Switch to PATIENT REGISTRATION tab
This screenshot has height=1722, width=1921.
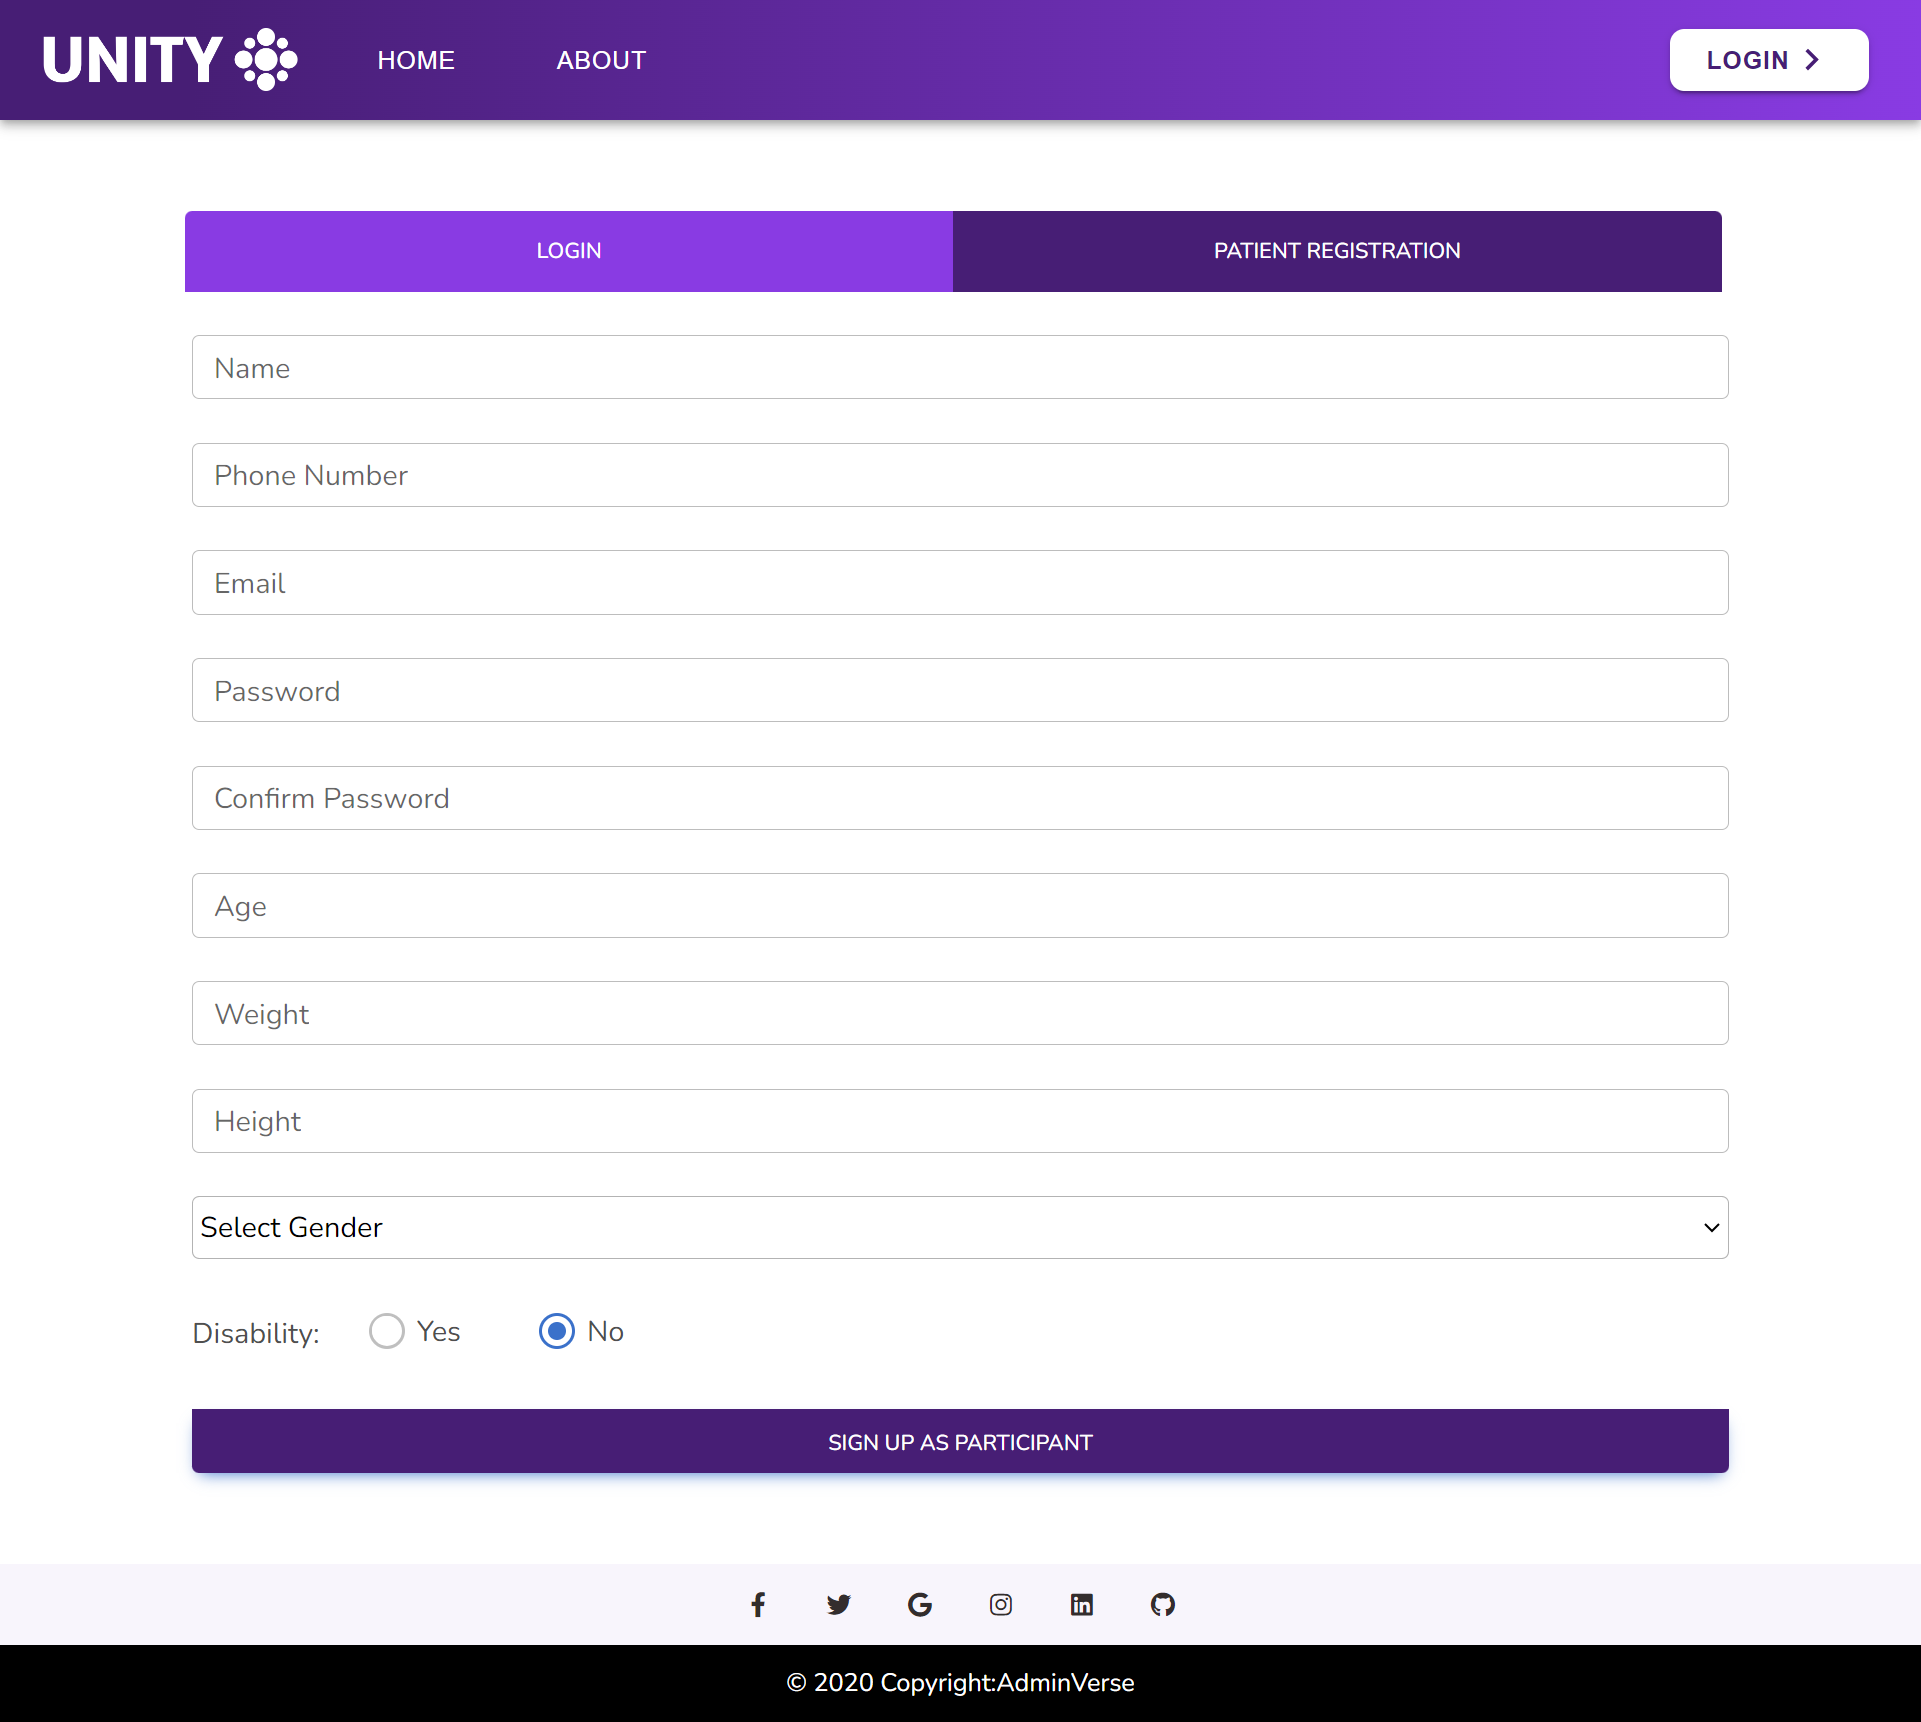(x=1338, y=251)
